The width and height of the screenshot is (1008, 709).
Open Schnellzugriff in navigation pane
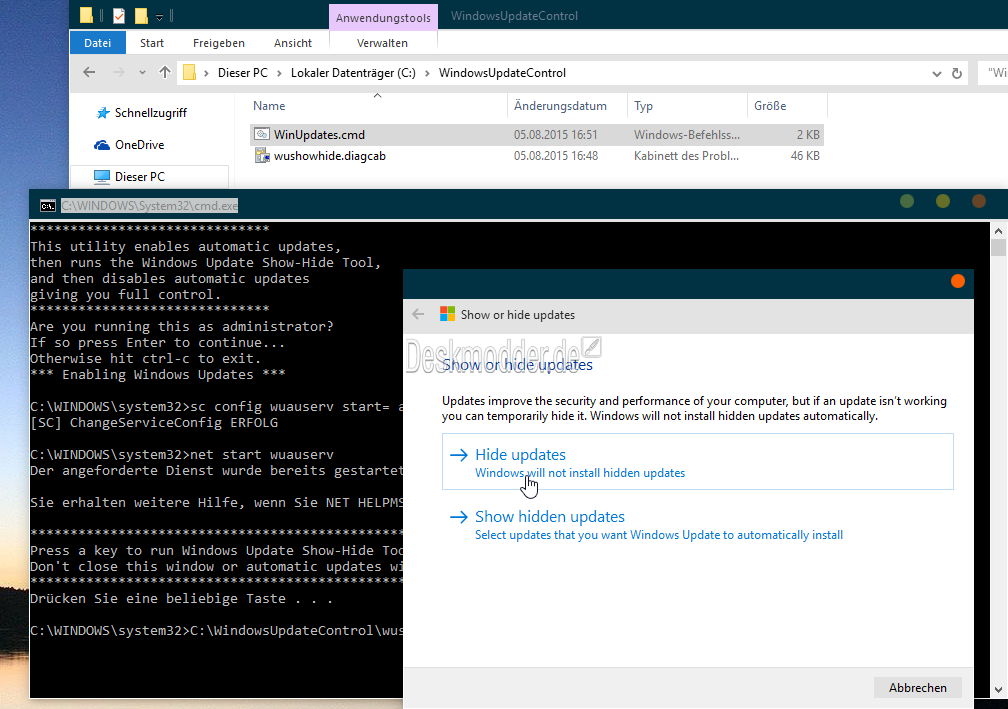(x=150, y=113)
